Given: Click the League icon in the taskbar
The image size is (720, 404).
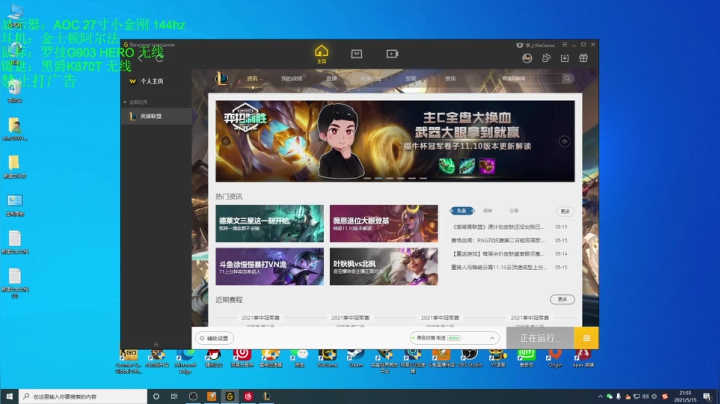Looking at the screenshot, I should [266, 396].
